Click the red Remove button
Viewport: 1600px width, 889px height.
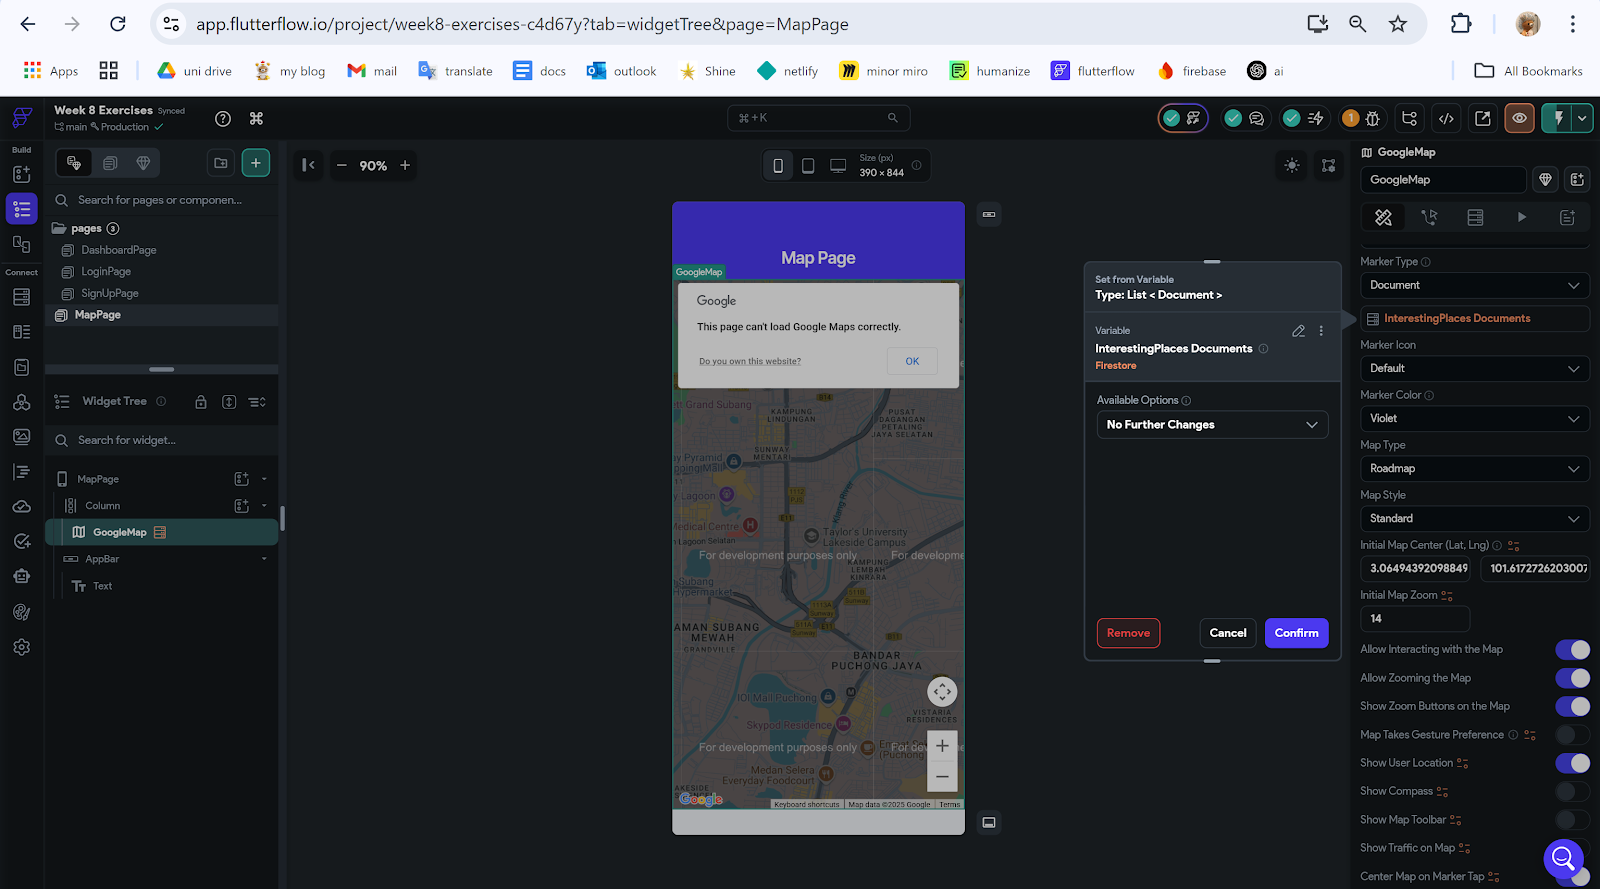(x=1128, y=633)
